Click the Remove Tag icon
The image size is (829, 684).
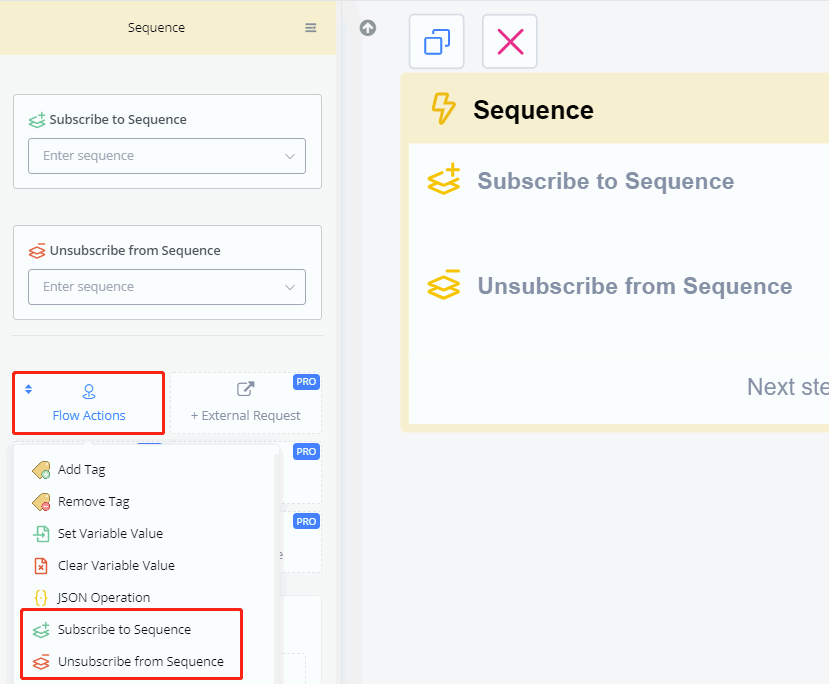tap(41, 502)
